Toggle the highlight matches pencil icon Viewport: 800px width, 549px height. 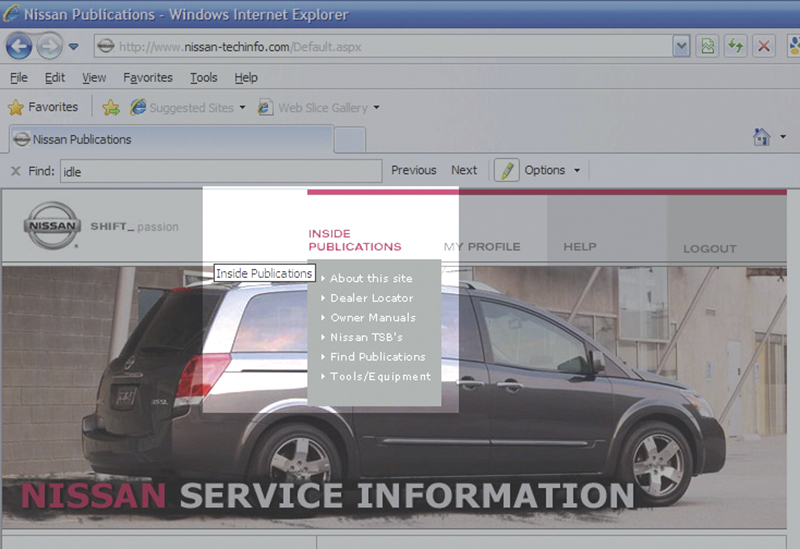tap(506, 170)
